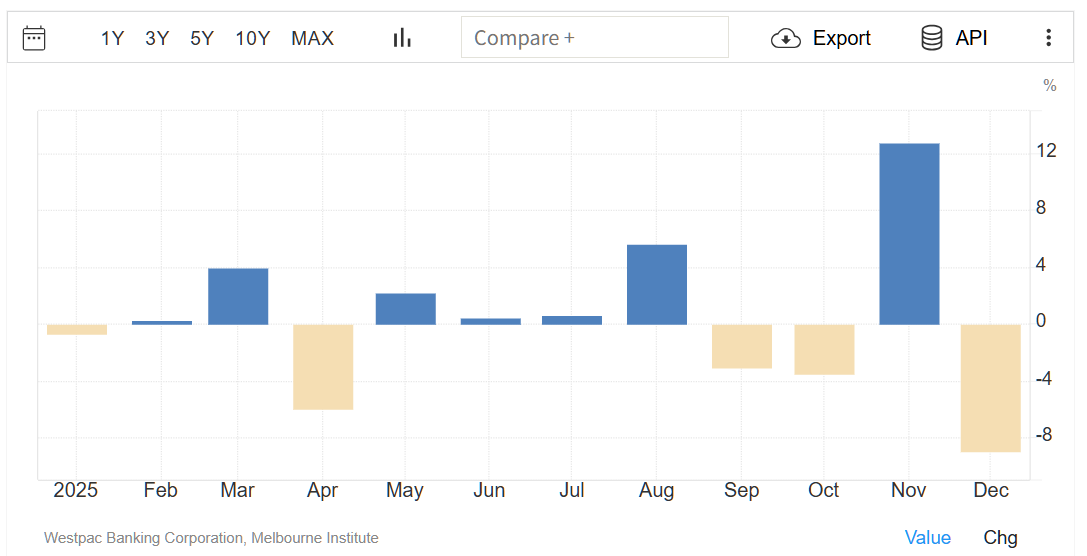Select the 1Y time range

coord(112,38)
